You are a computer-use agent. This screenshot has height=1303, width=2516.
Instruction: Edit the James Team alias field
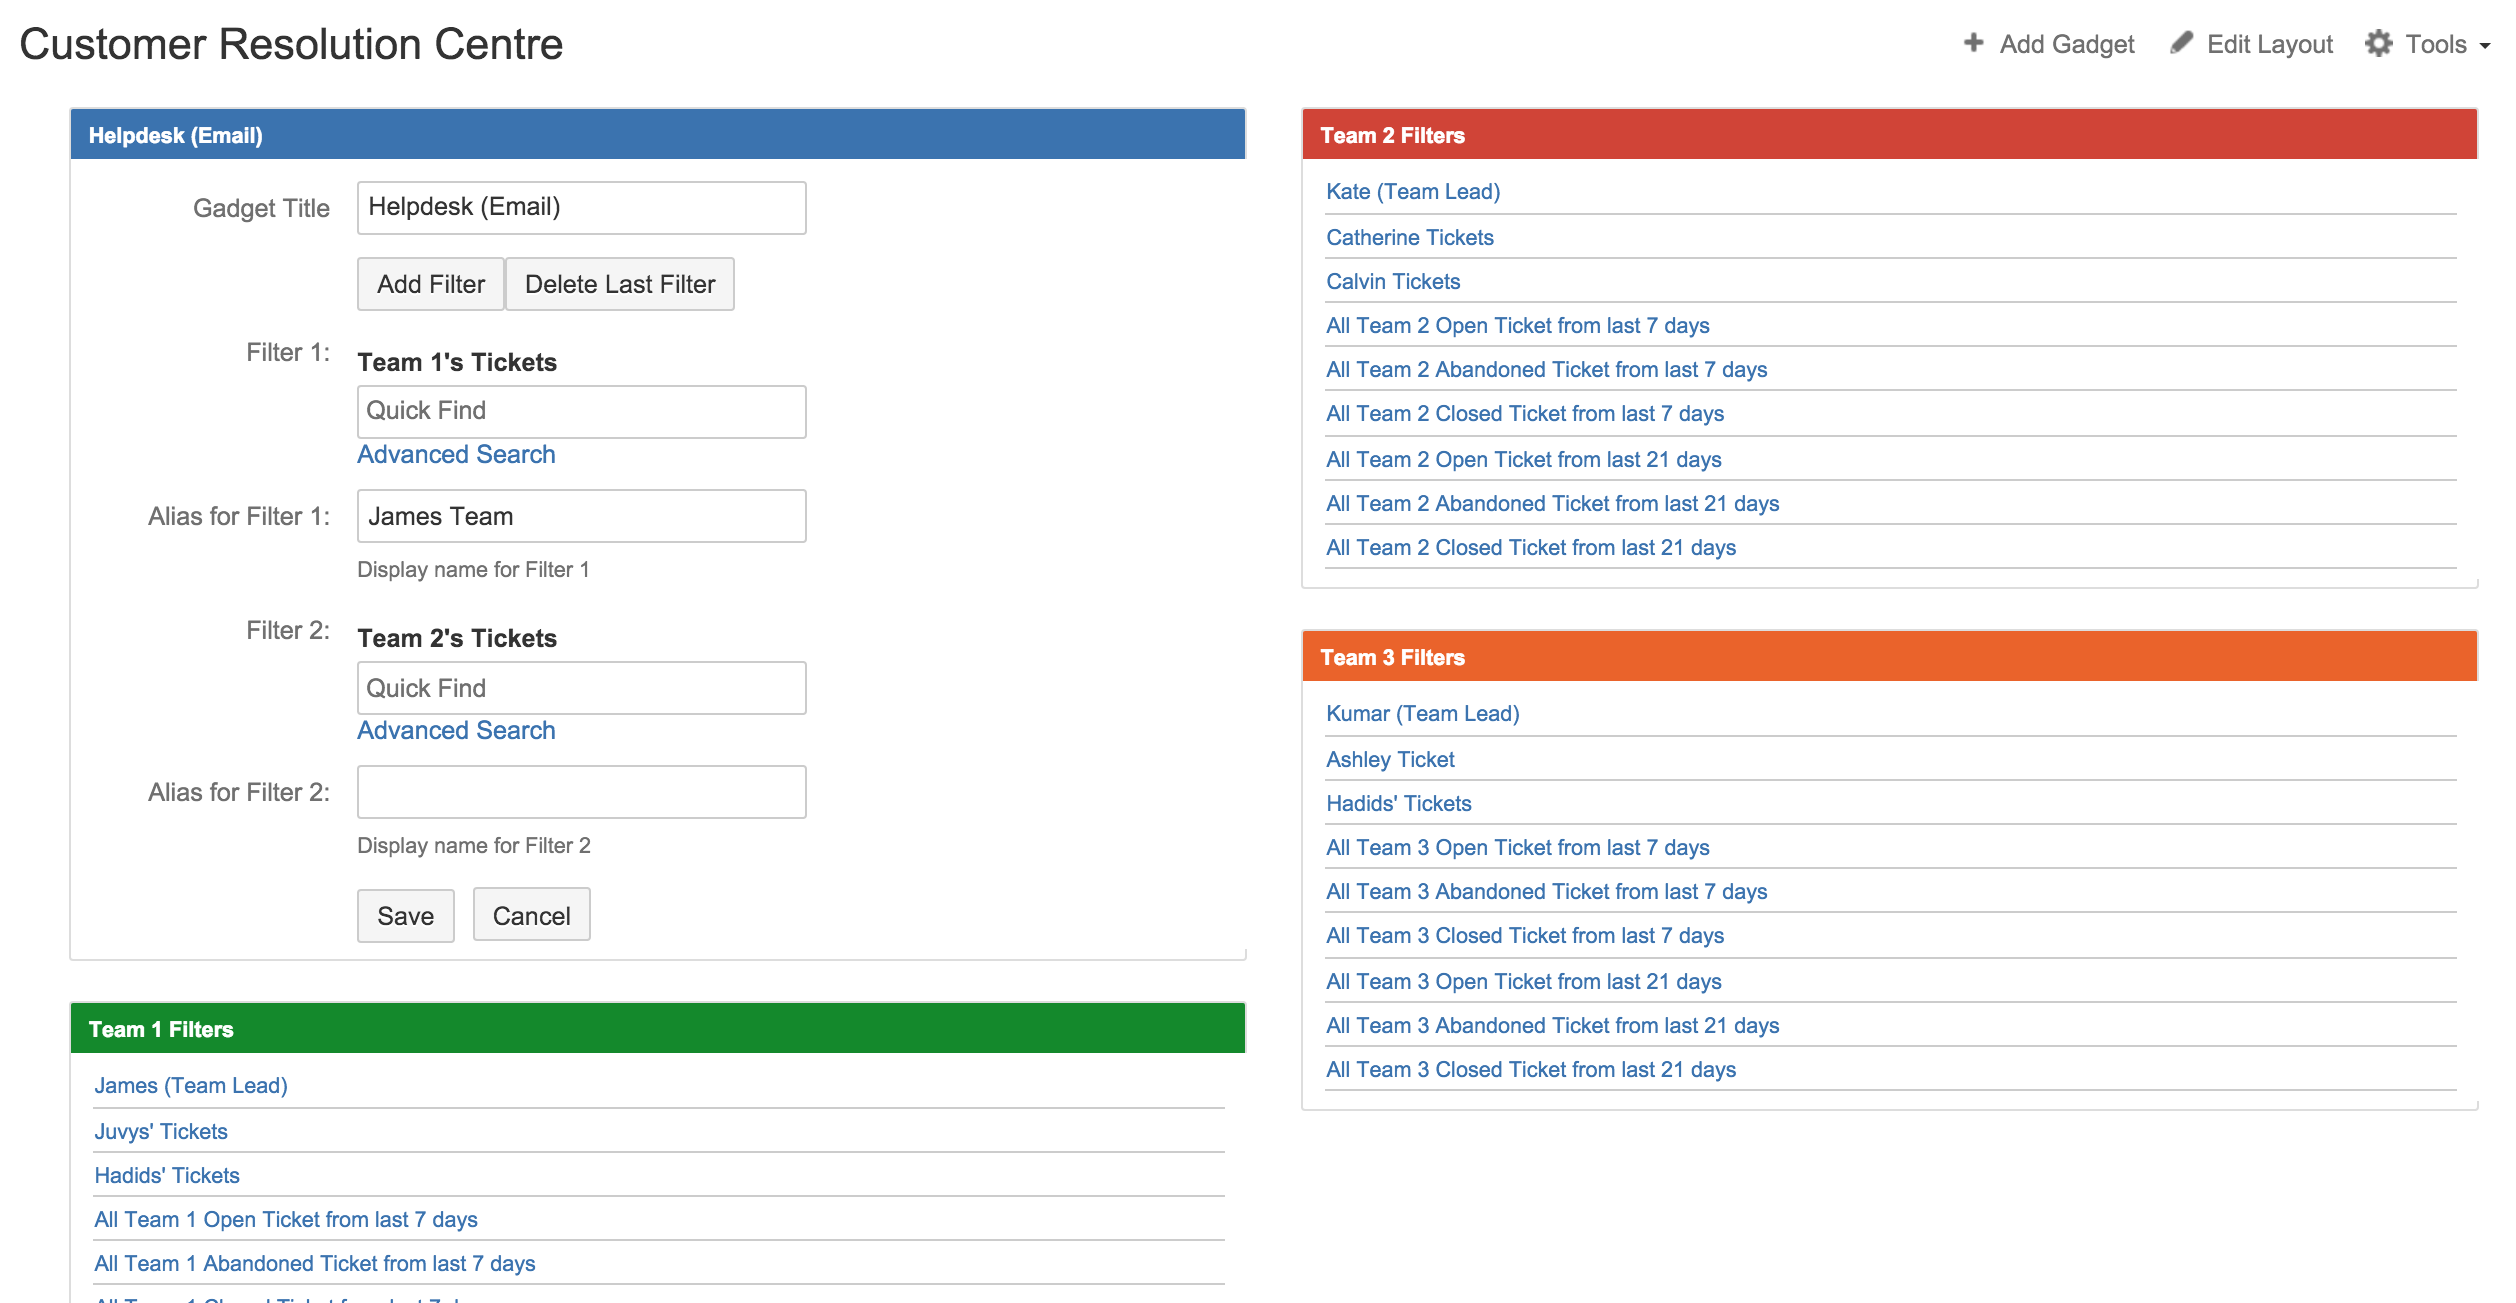pyautogui.click(x=581, y=516)
